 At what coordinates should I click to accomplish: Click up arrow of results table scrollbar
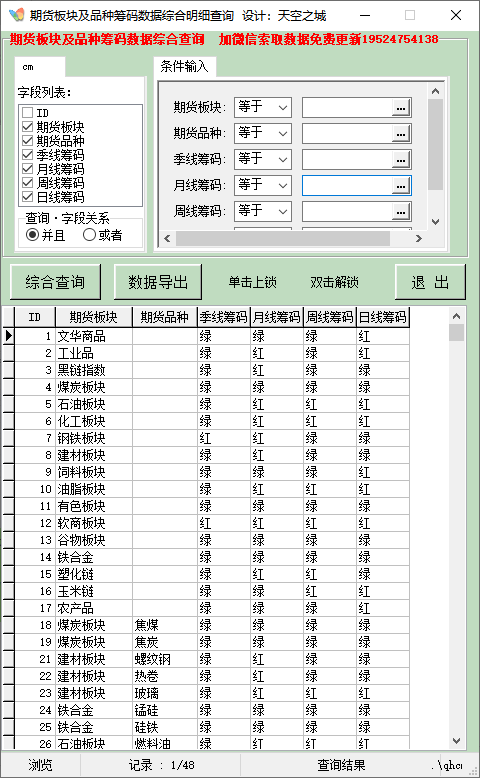point(456,316)
